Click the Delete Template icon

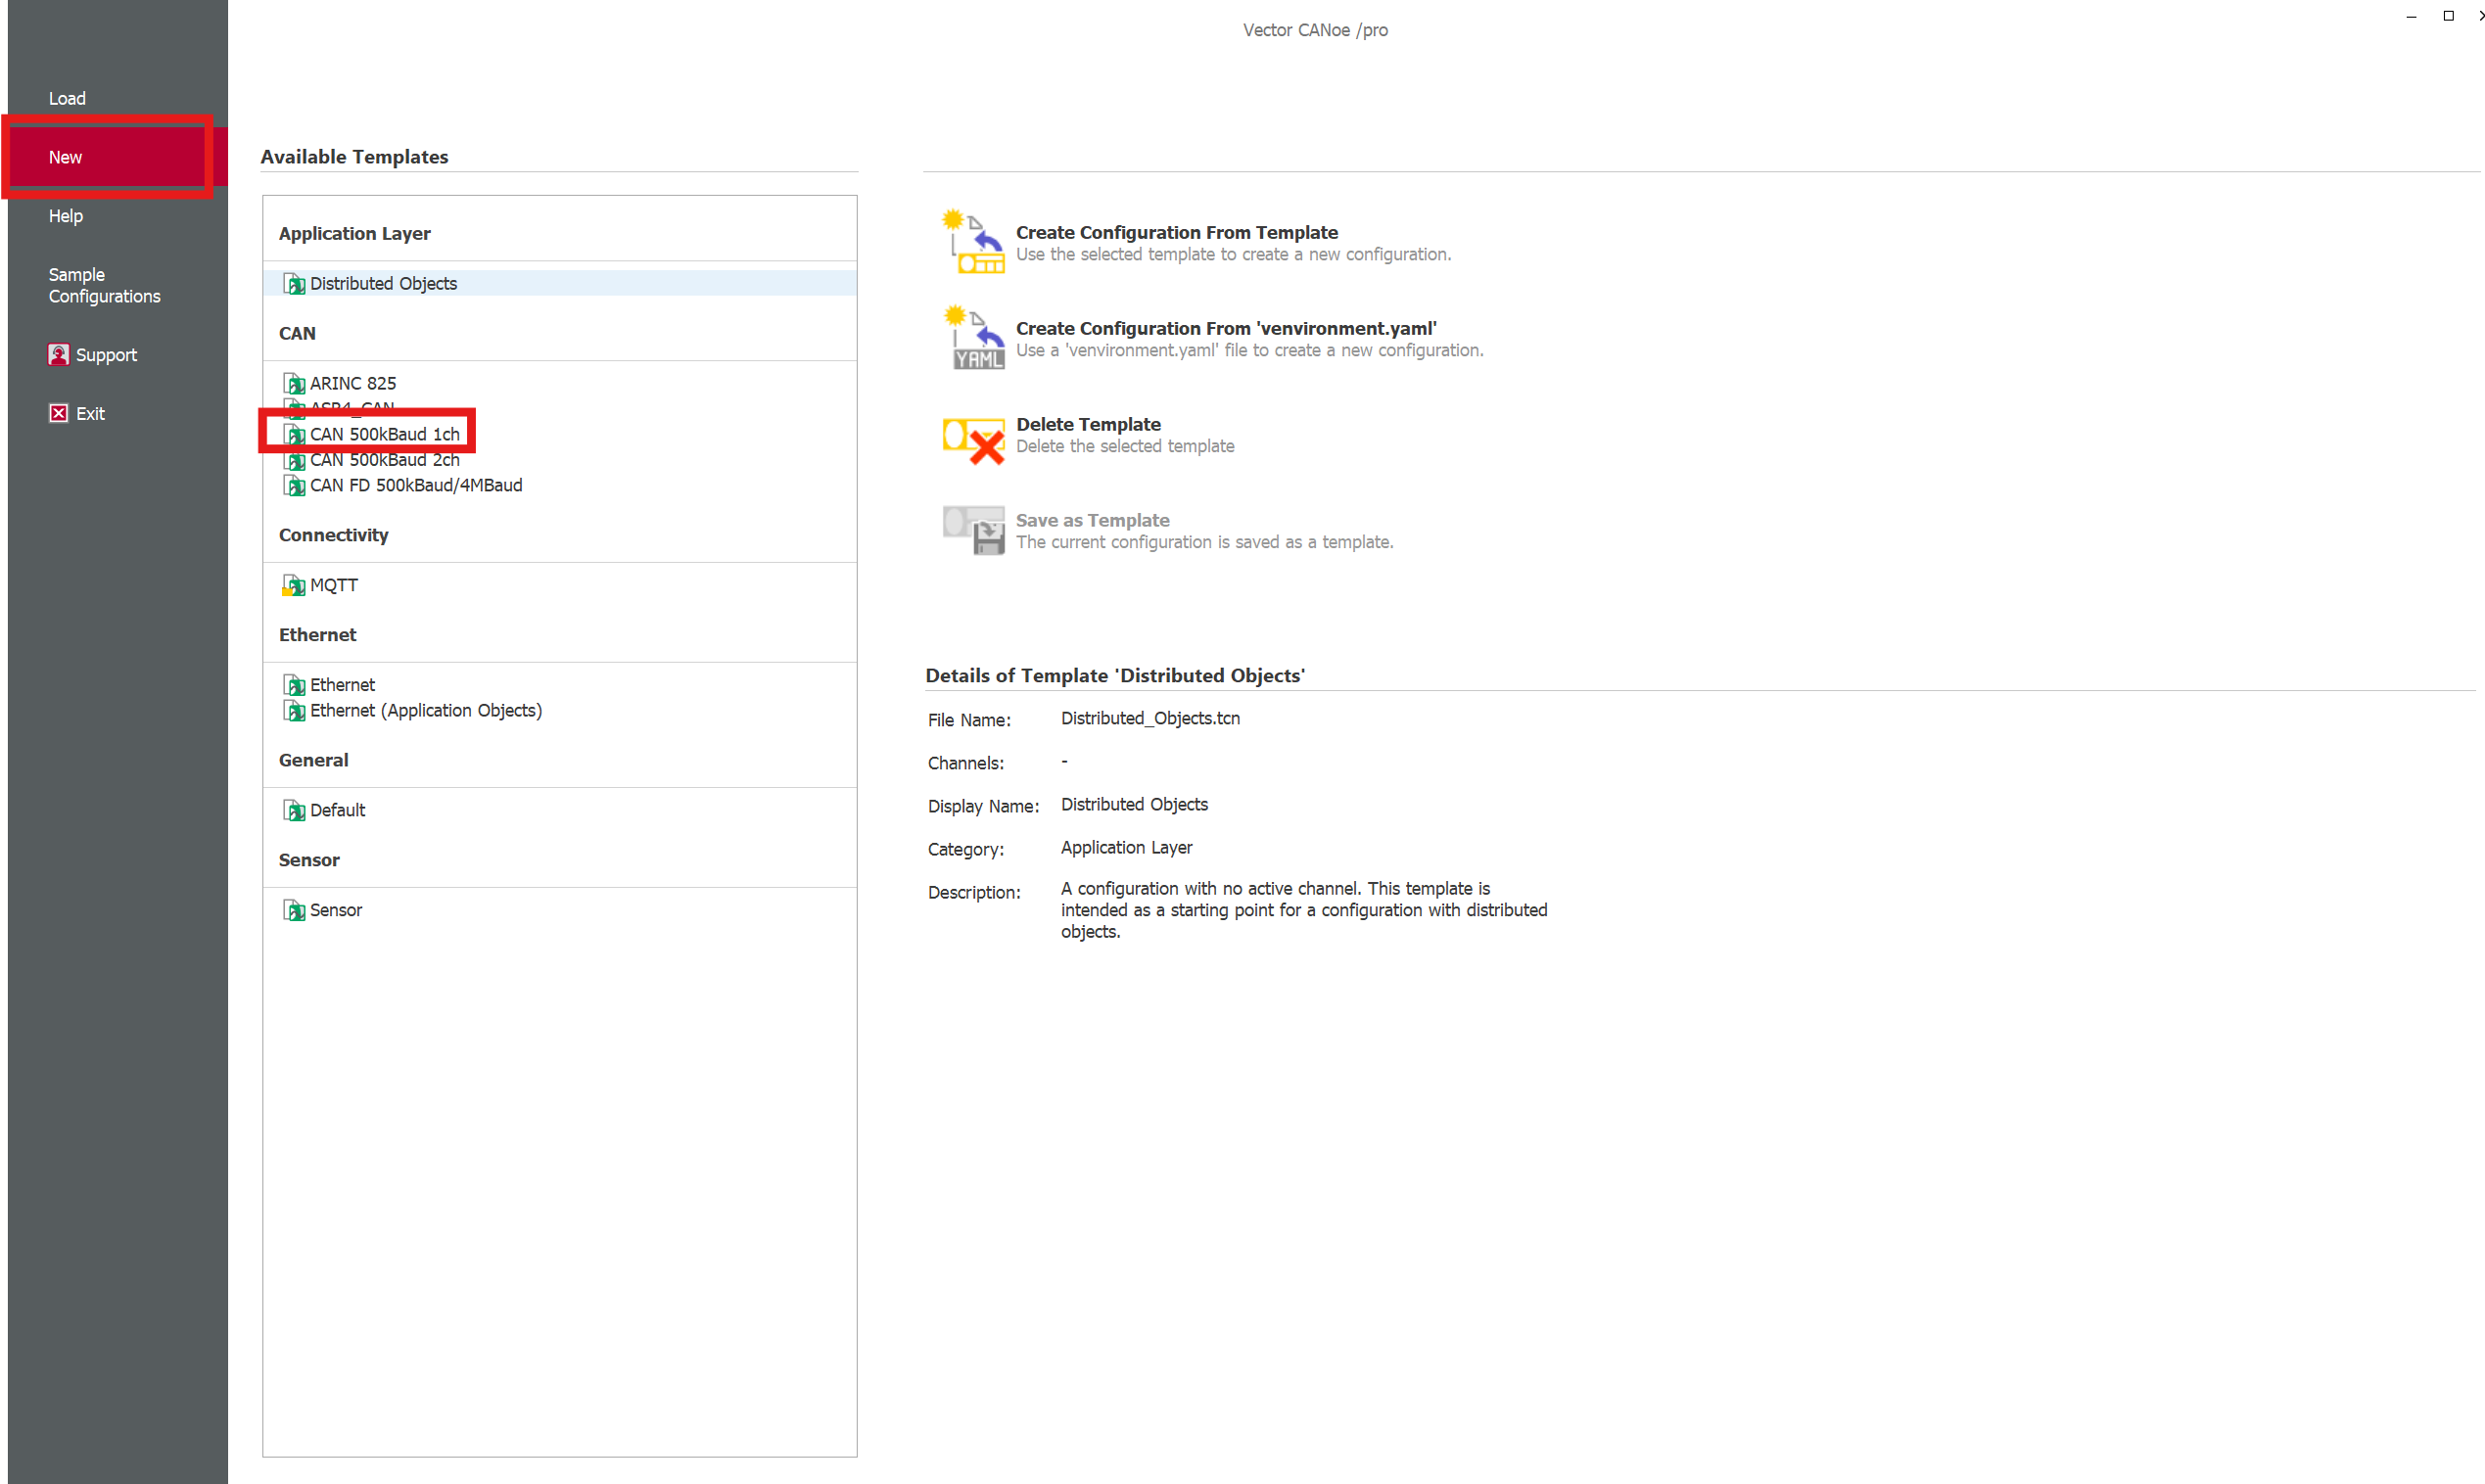tap(973, 440)
